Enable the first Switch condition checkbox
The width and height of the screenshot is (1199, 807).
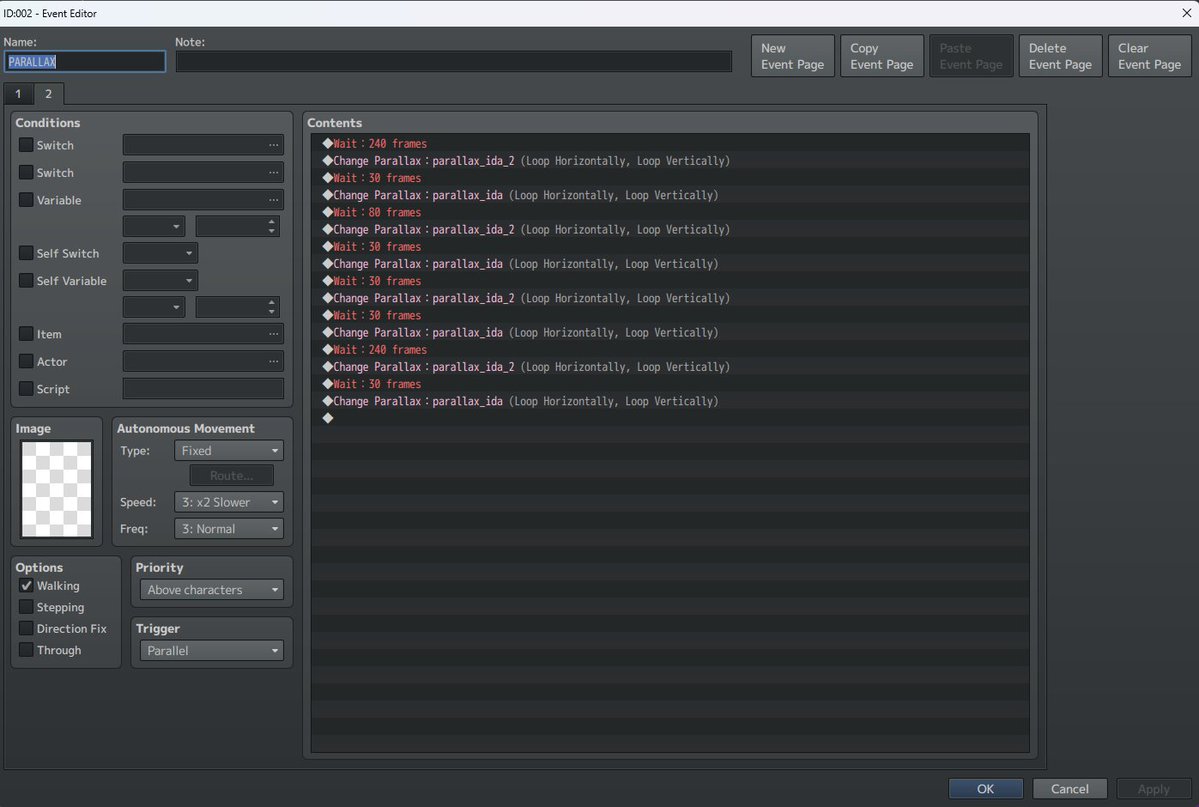[x=26, y=145]
